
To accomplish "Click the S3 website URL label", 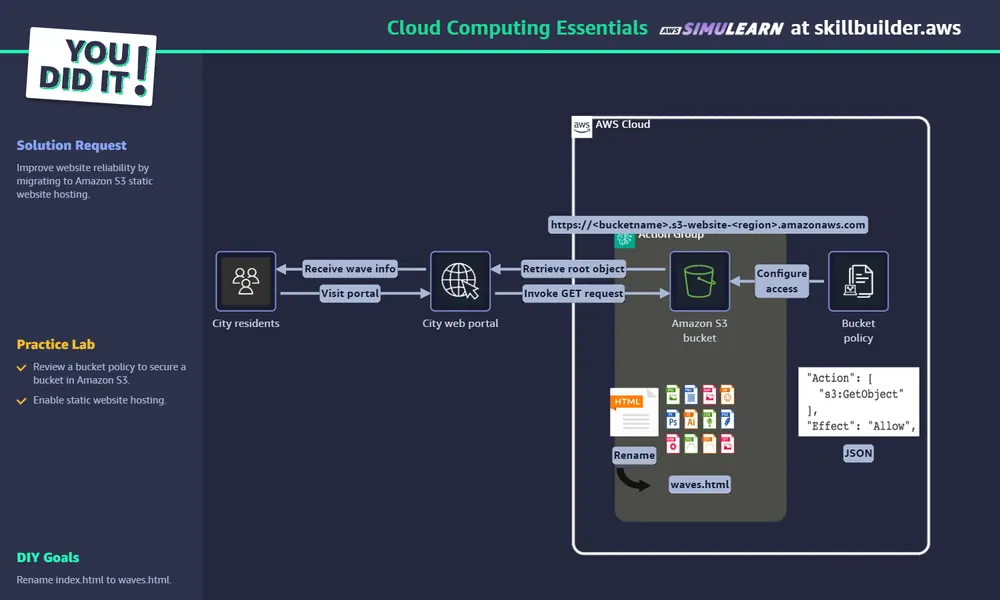I will point(708,224).
